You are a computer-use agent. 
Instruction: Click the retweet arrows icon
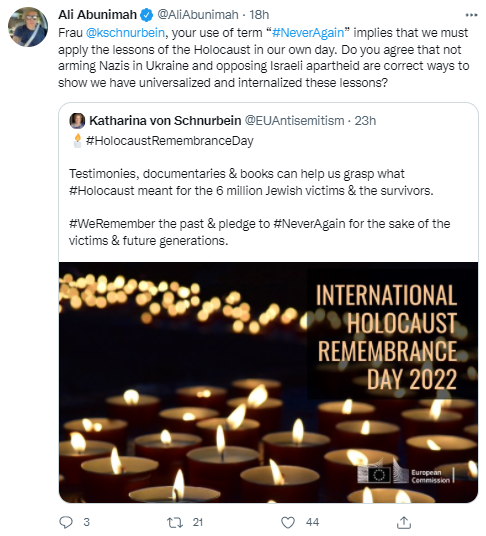point(175,522)
